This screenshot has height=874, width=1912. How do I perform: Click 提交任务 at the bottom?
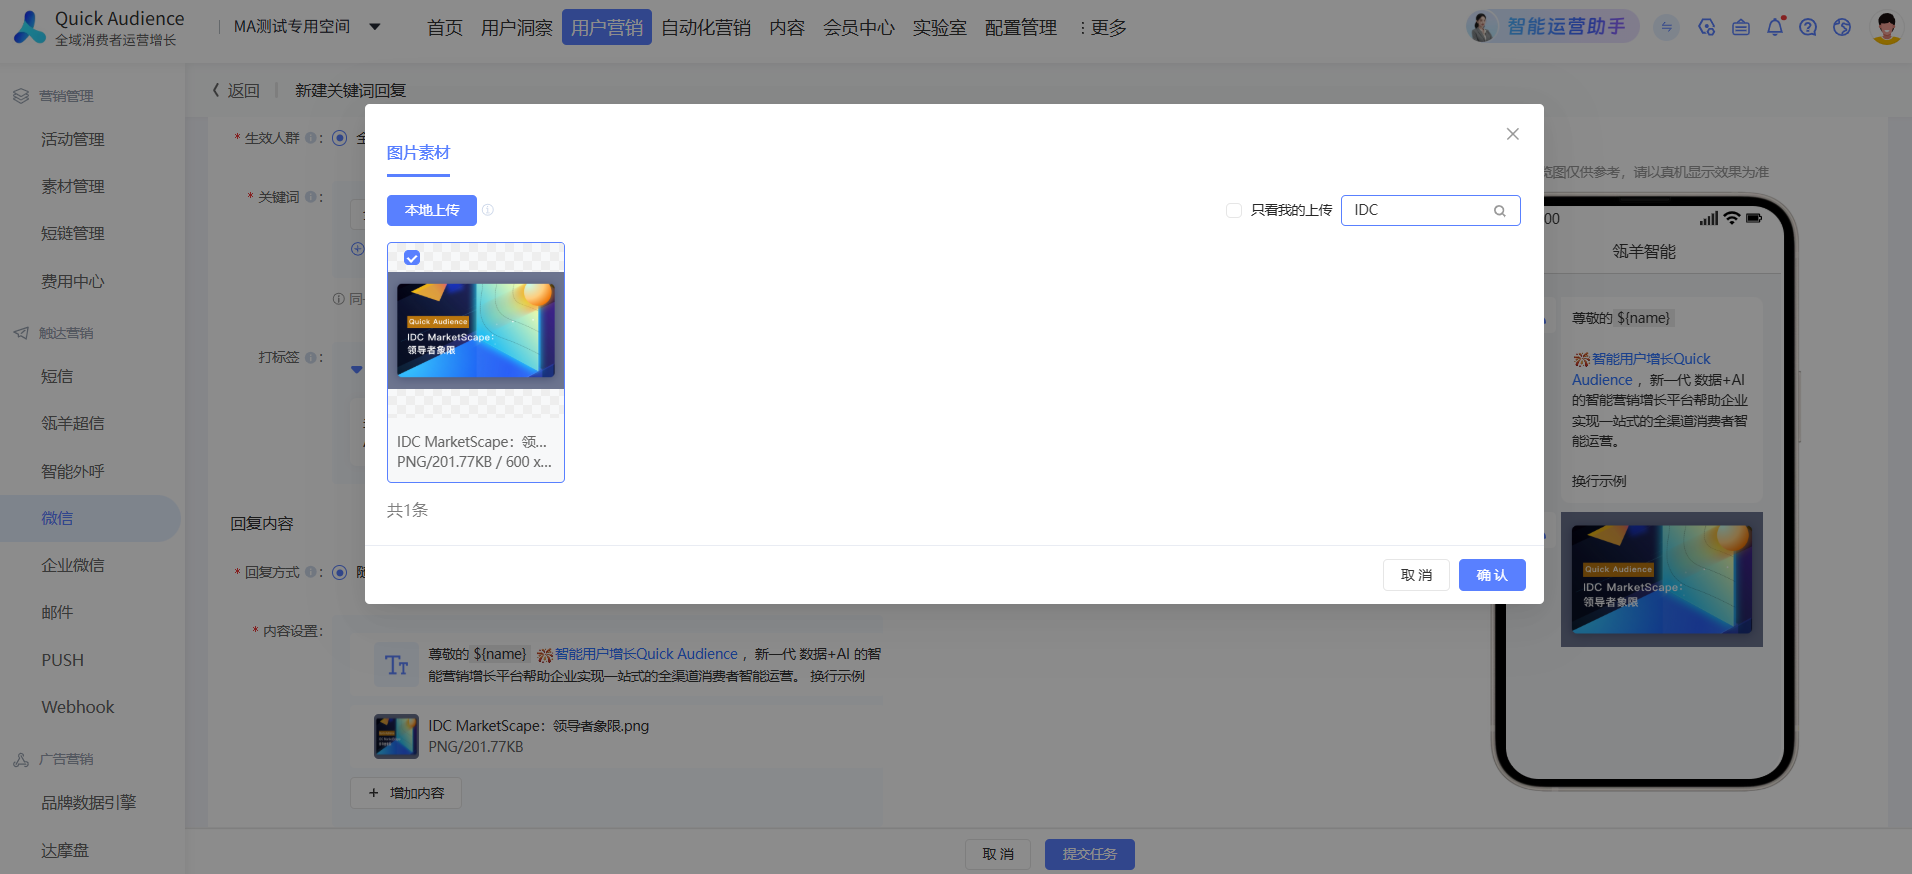[1090, 854]
